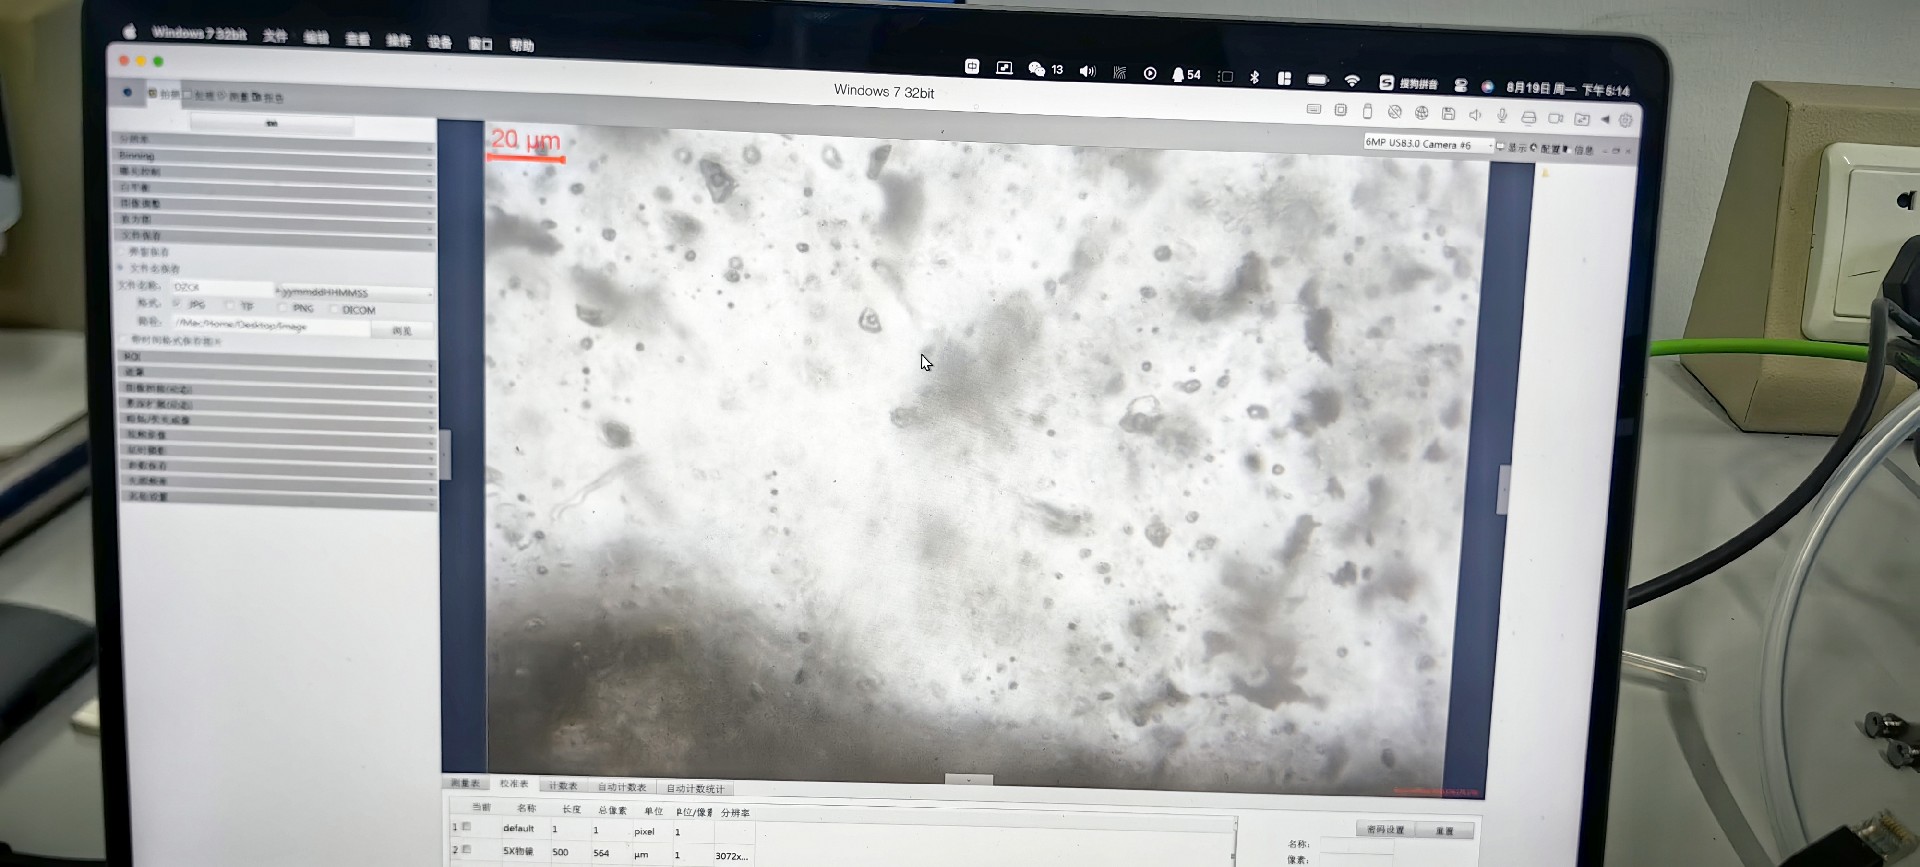1920x867 pixels.
Task: Click the 浏览 browse button
Action: (x=402, y=330)
